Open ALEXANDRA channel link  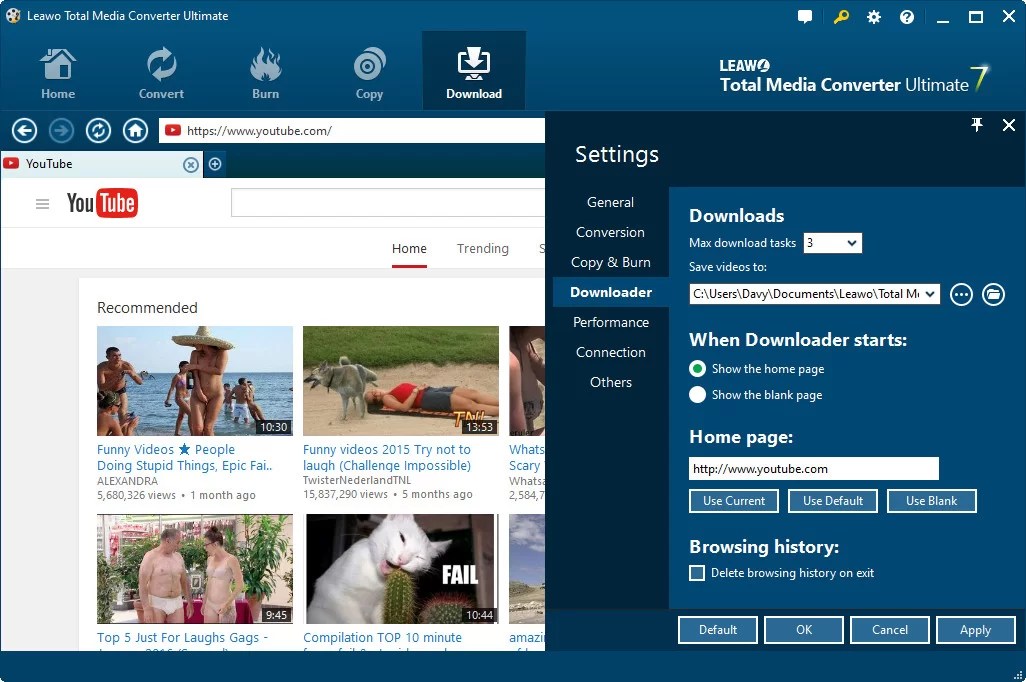[x=127, y=481]
